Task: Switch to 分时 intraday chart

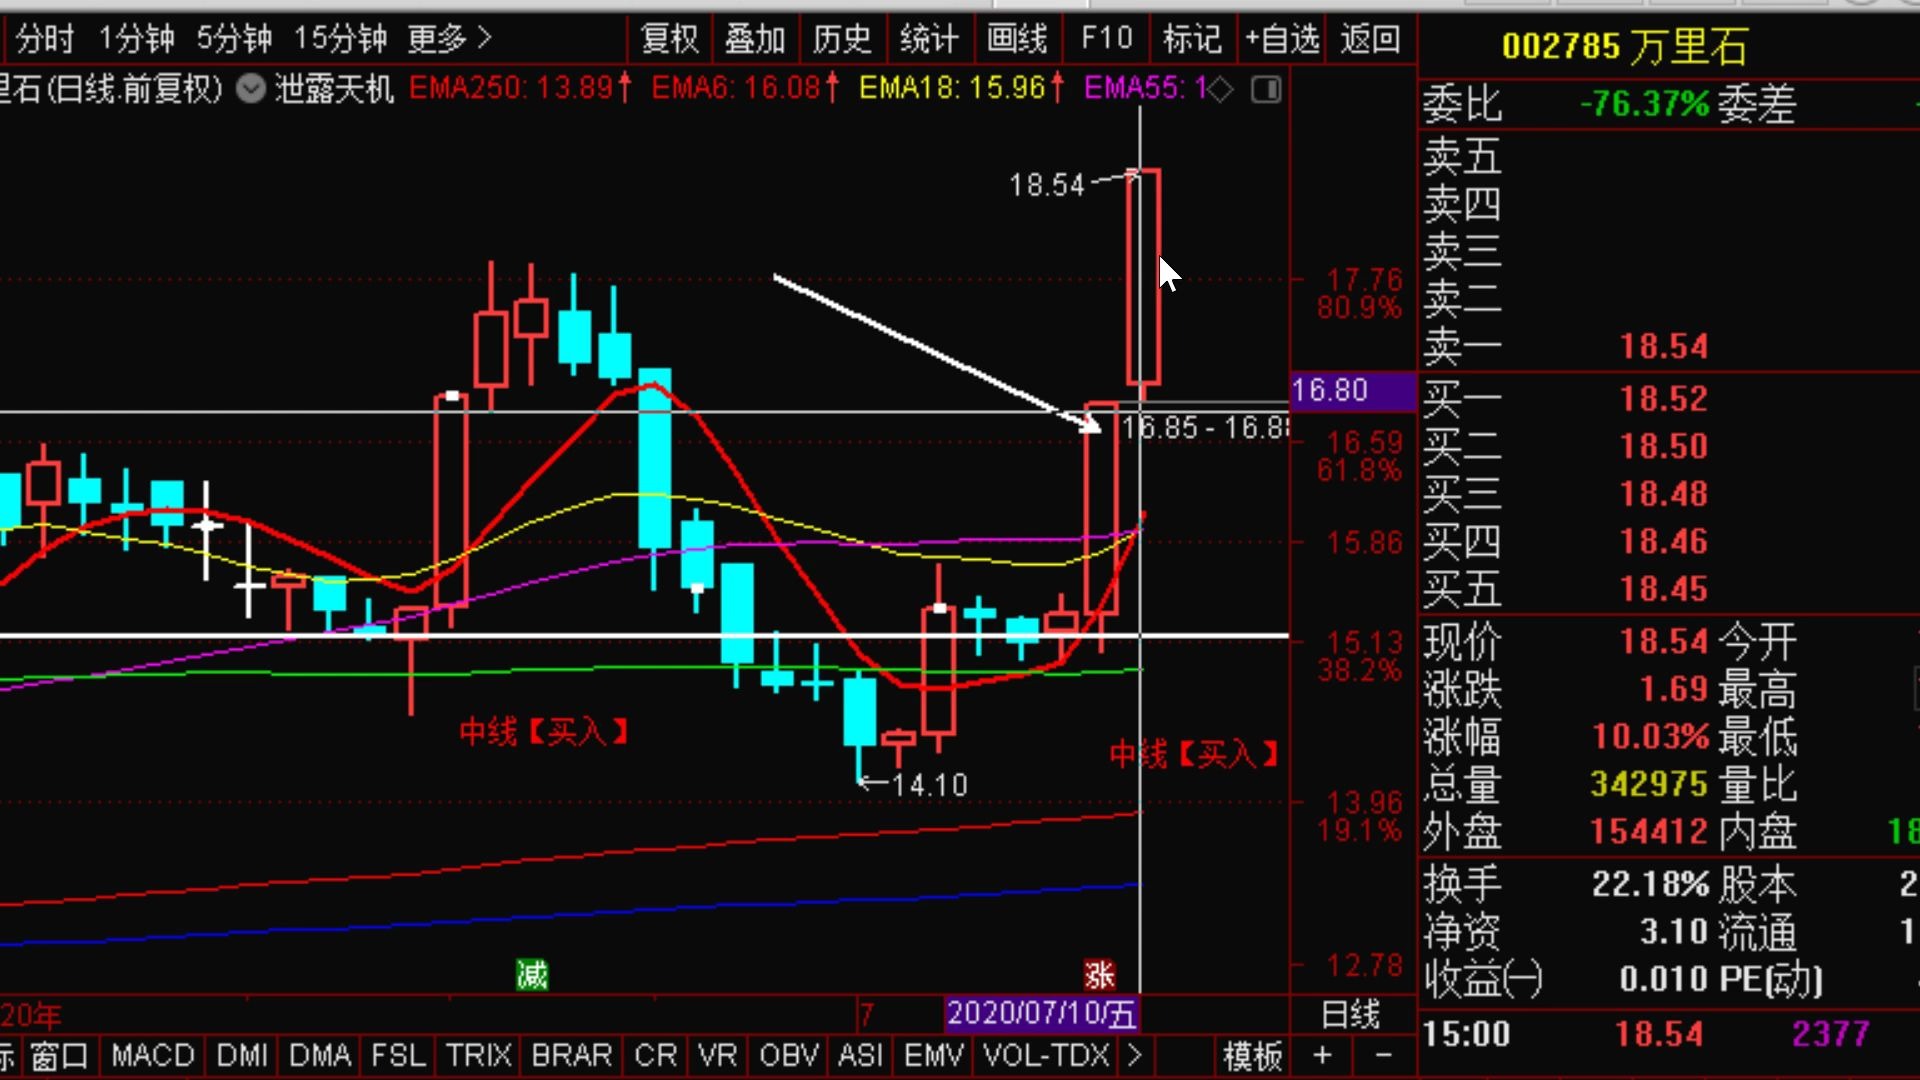Action: coord(45,39)
